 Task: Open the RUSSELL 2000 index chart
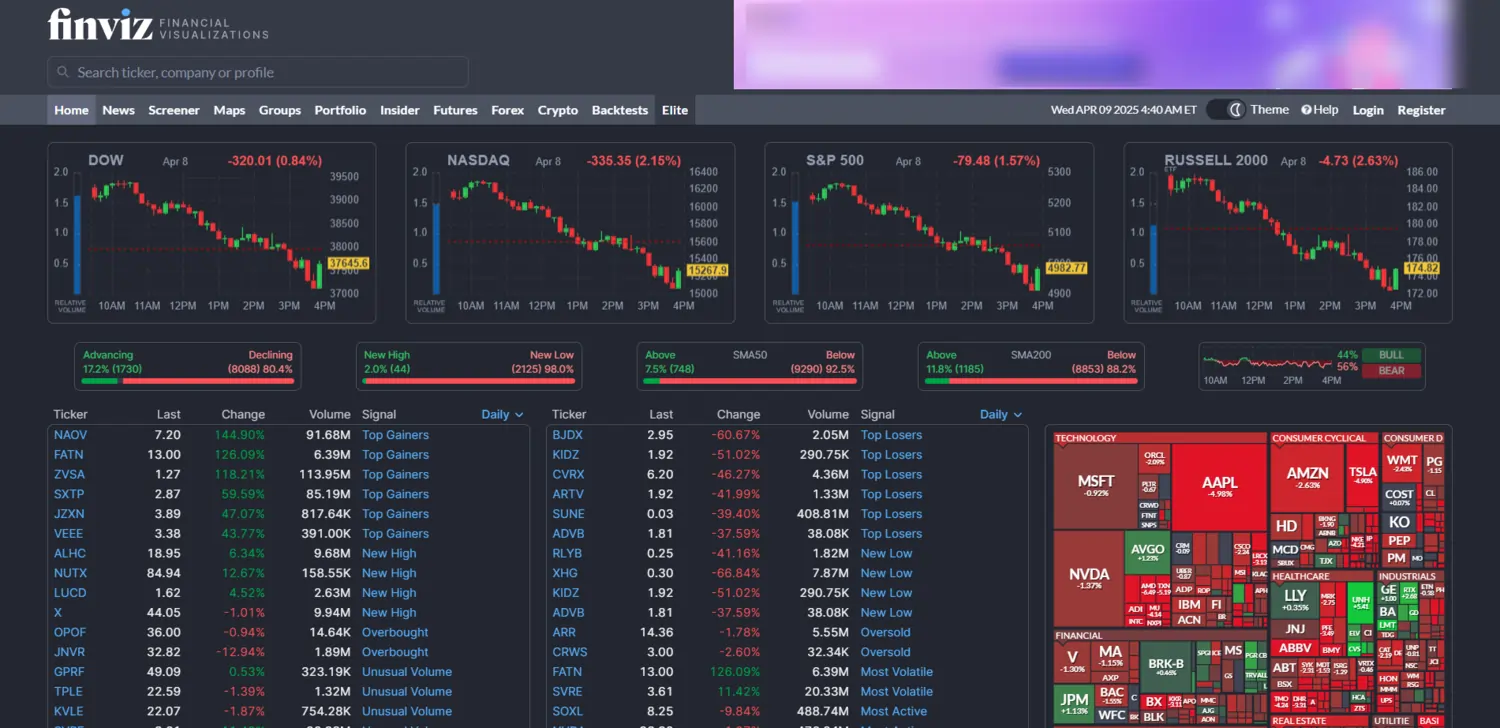[1288, 233]
